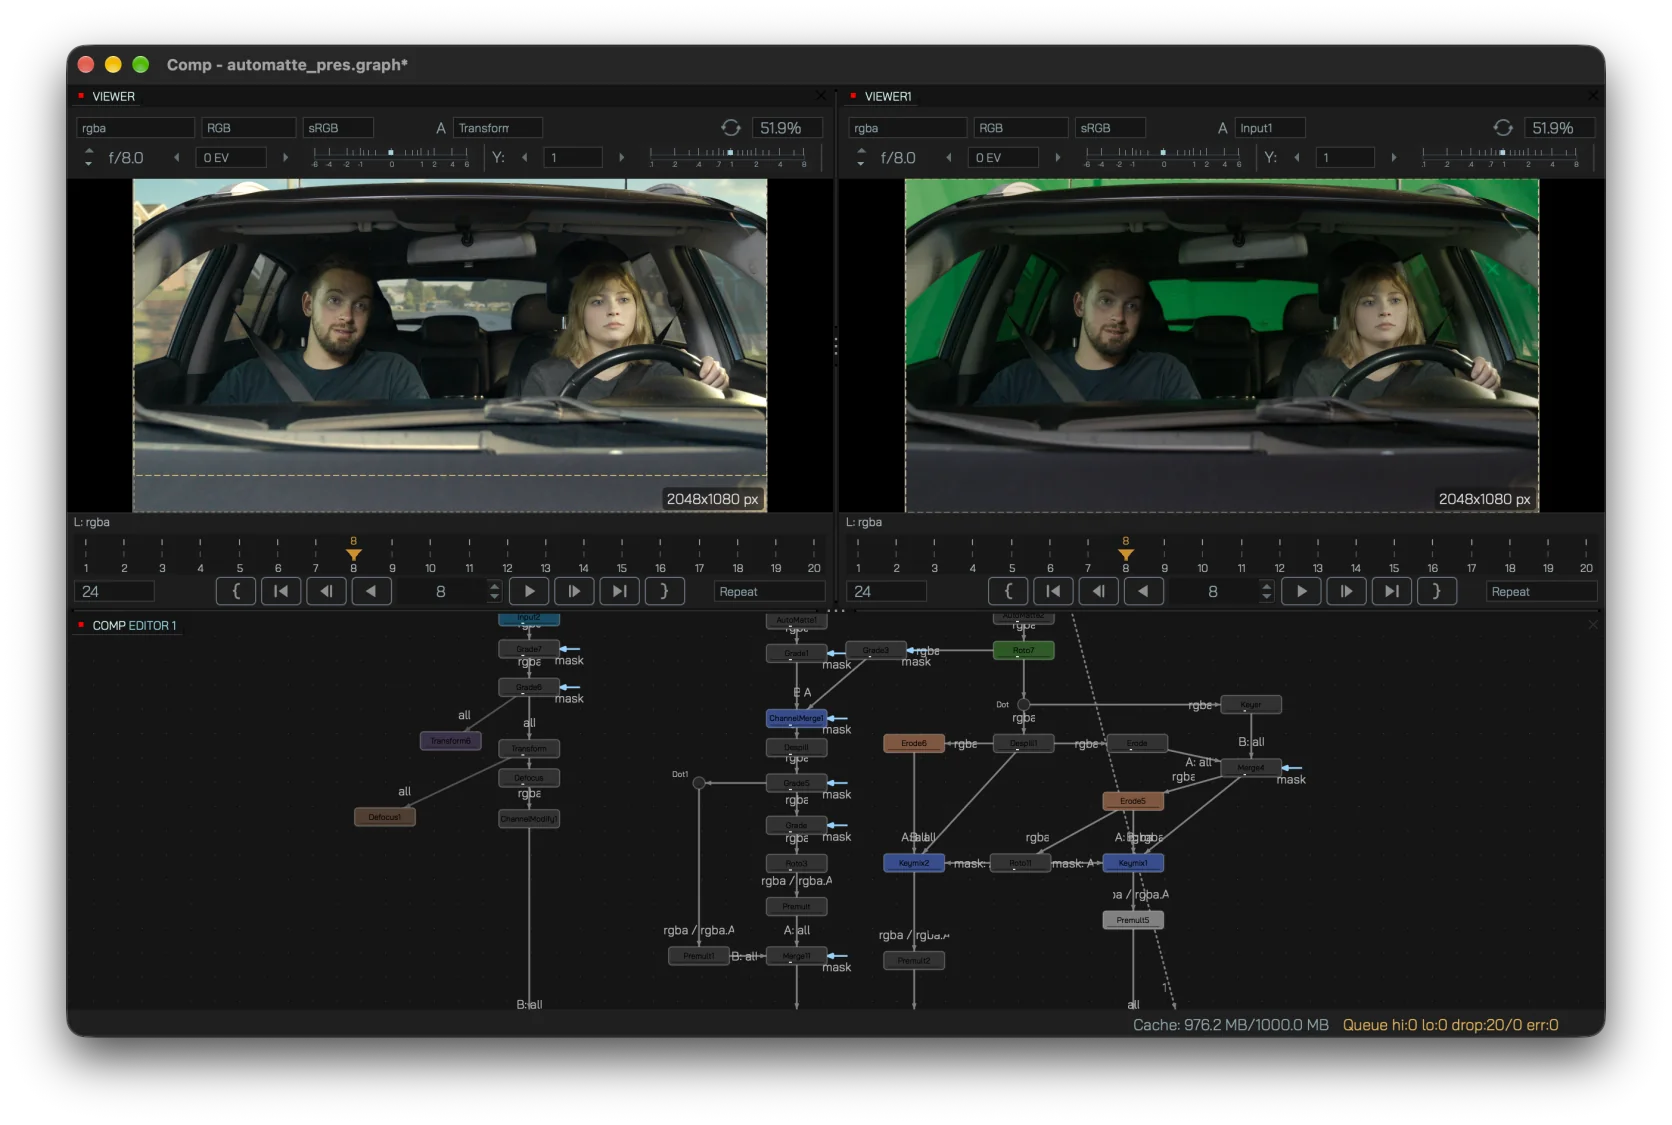1672x1125 pixels.
Task: Decrease exposure arrow left of 0 EV, VIEWER1
Action: 949,157
